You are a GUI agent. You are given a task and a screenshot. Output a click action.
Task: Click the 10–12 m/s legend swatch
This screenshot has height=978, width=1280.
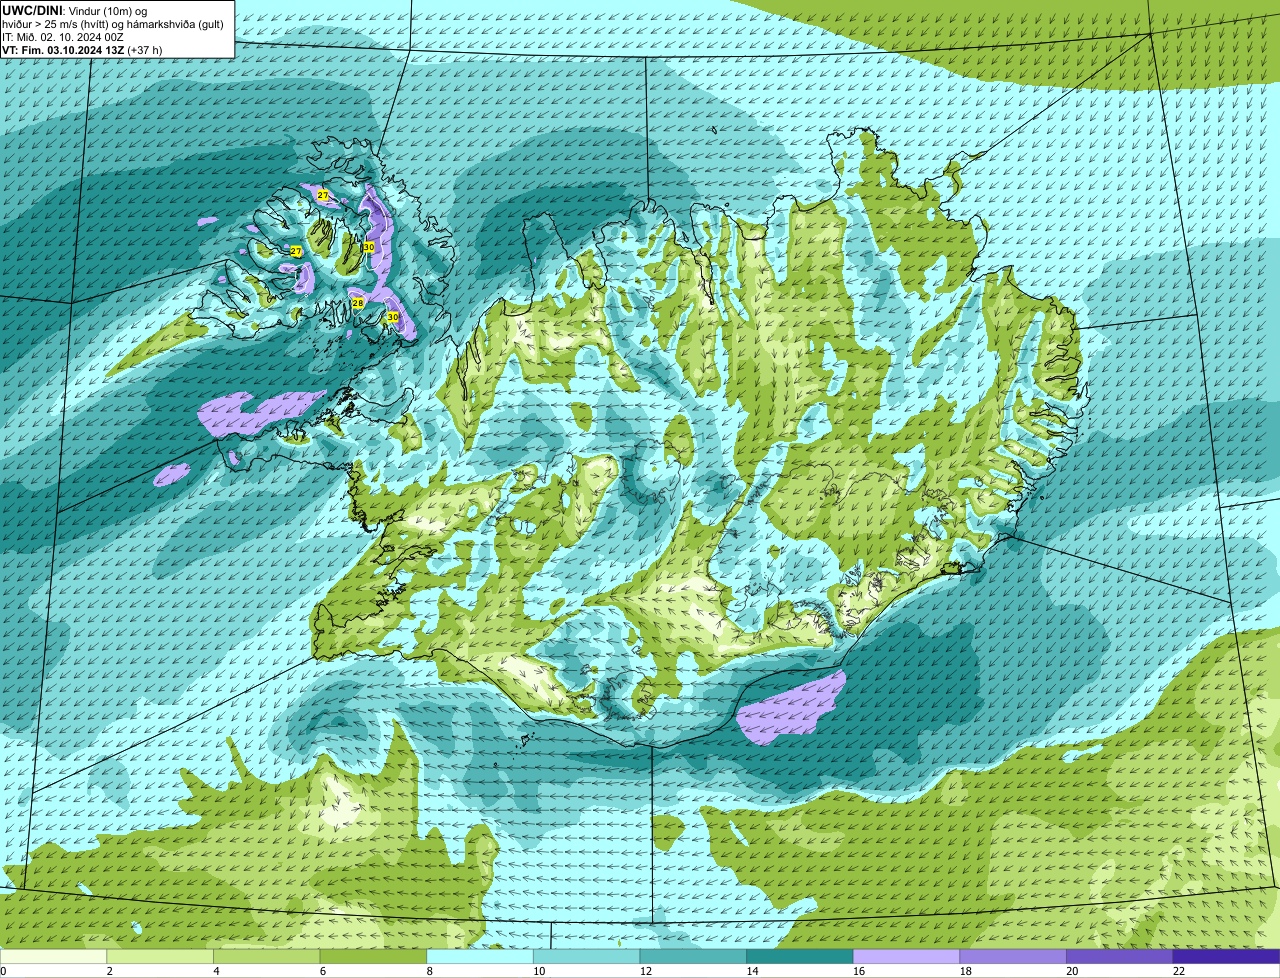[586, 957]
